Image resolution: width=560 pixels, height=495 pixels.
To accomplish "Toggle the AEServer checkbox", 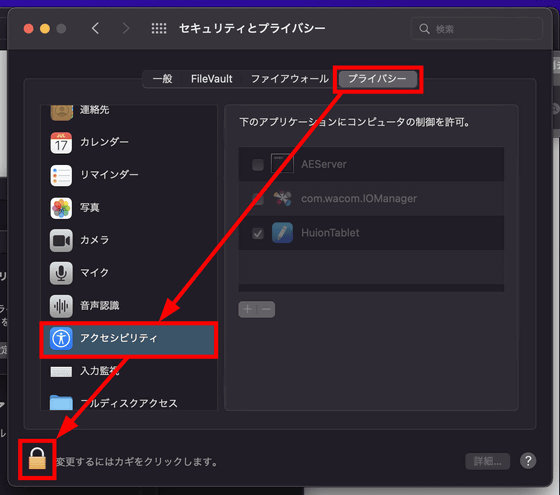I will (x=258, y=165).
